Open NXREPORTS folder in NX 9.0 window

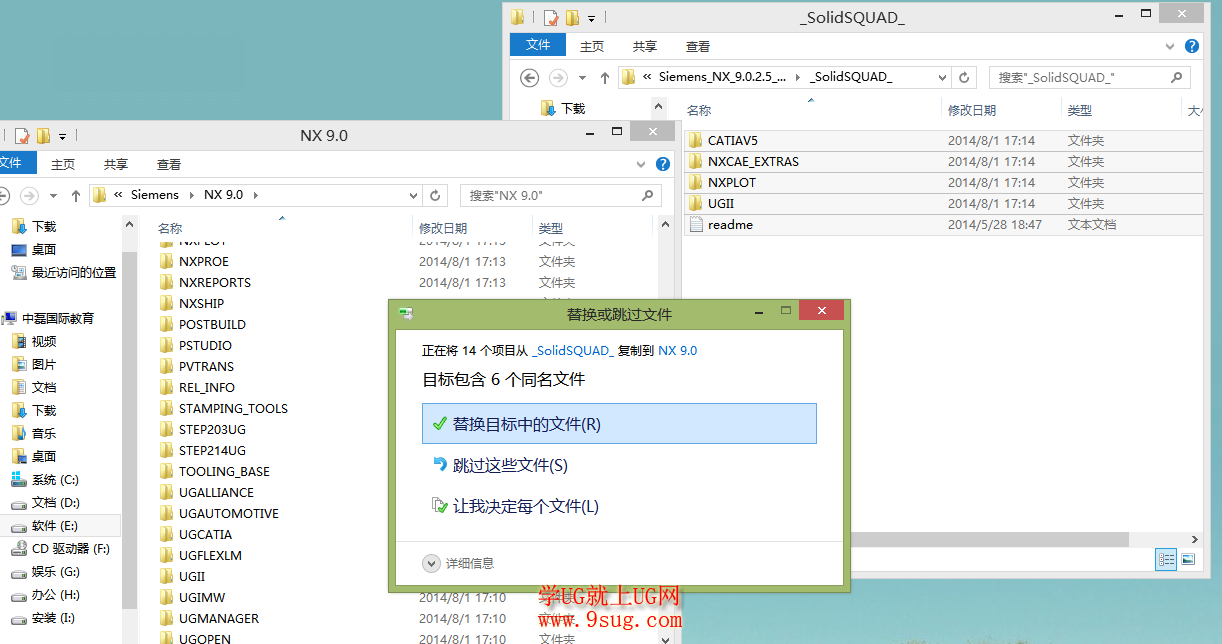coord(215,283)
